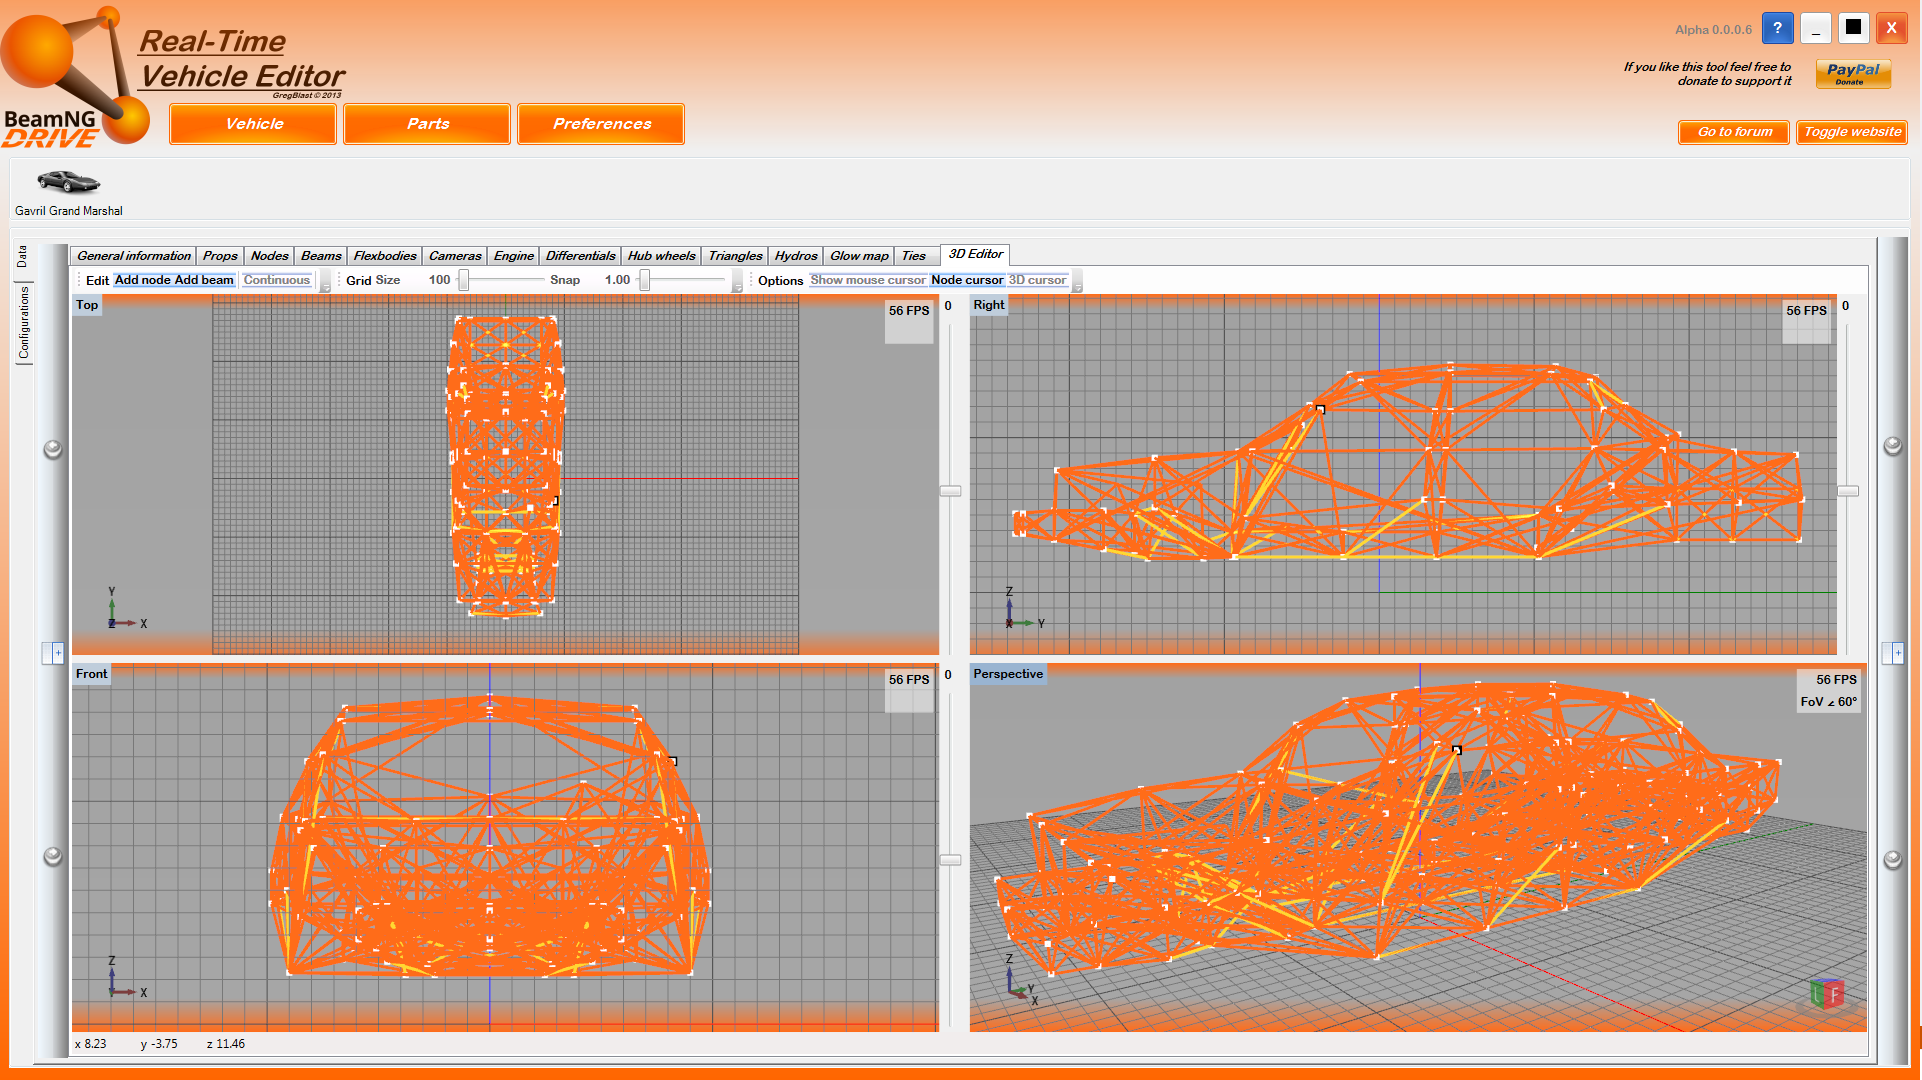Image resolution: width=1922 pixels, height=1080 pixels.
Task: Select the Gavril Grand Marshal car icon
Action: pos(68,182)
